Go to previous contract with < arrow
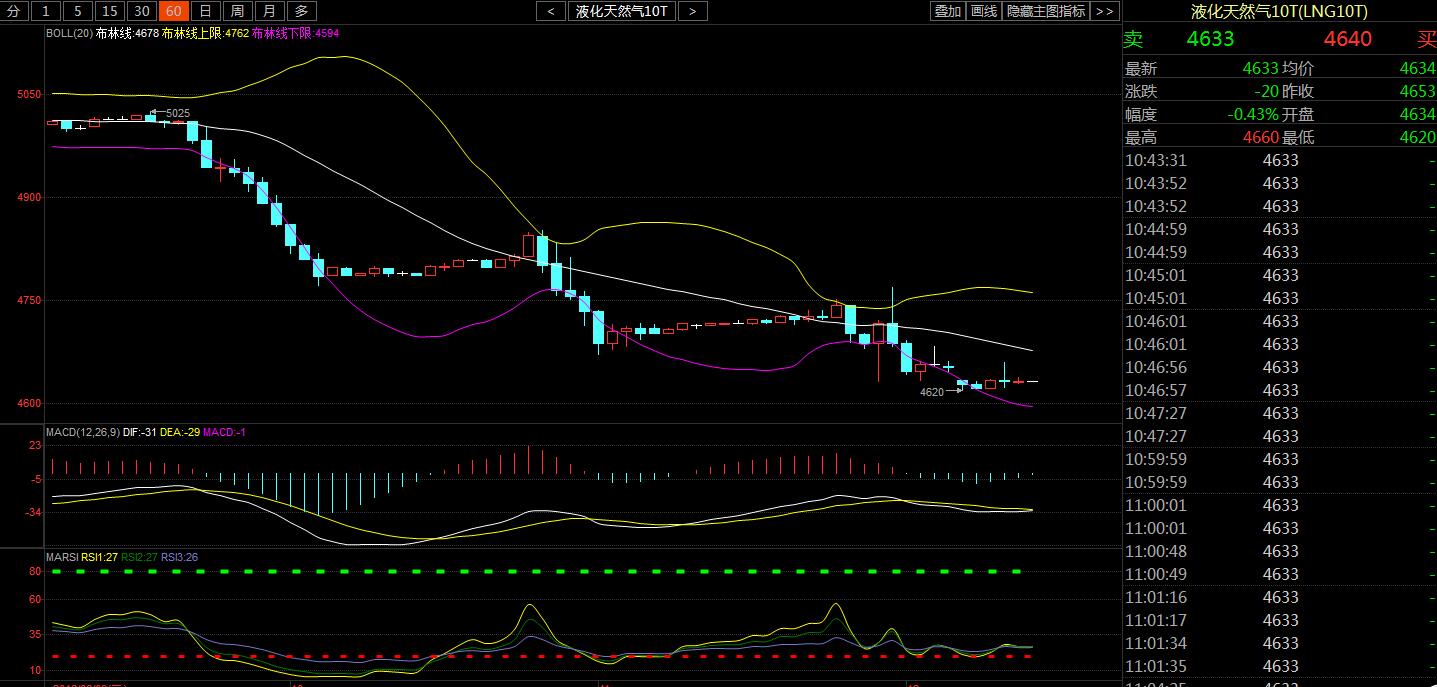This screenshot has width=1437, height=687. tap(551, 11)
